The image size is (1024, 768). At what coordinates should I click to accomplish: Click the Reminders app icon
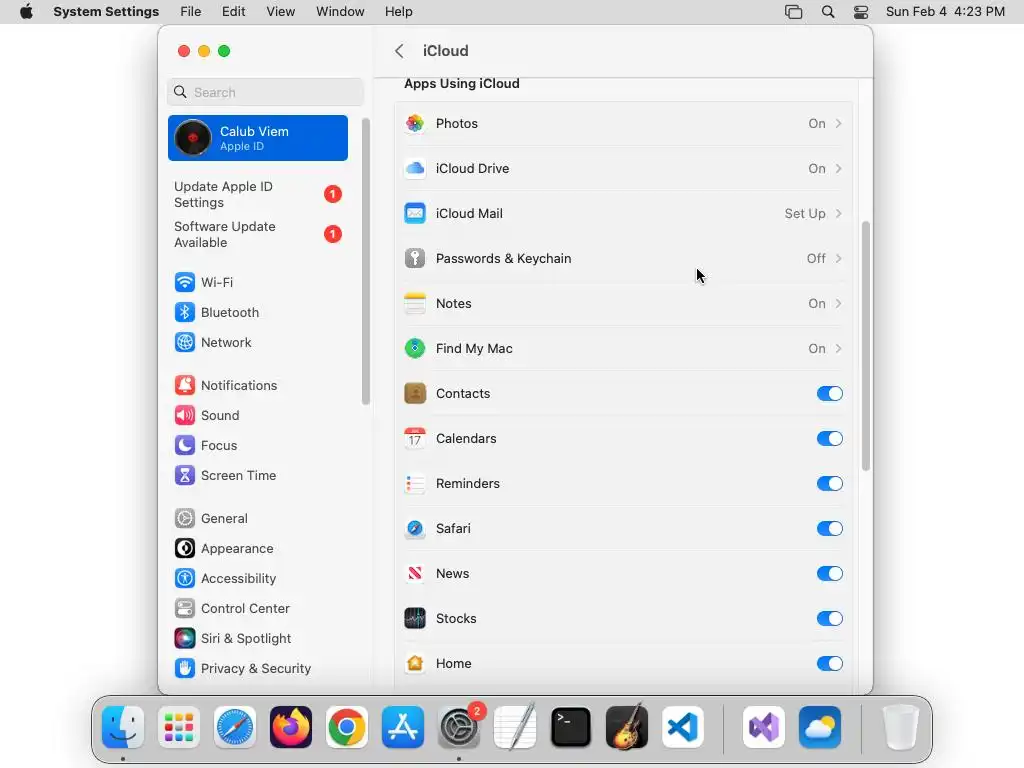(415, 484)
